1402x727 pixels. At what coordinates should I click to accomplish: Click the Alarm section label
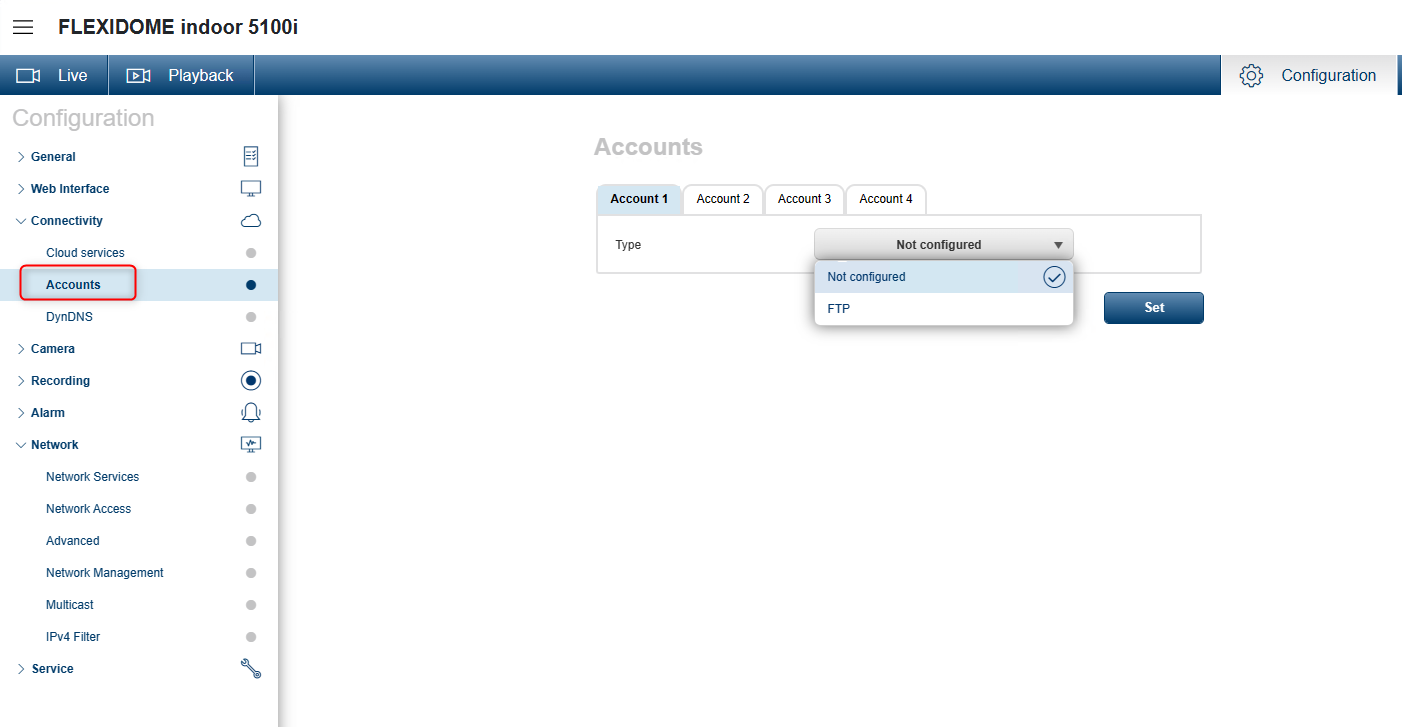click(x=48, y=413)
